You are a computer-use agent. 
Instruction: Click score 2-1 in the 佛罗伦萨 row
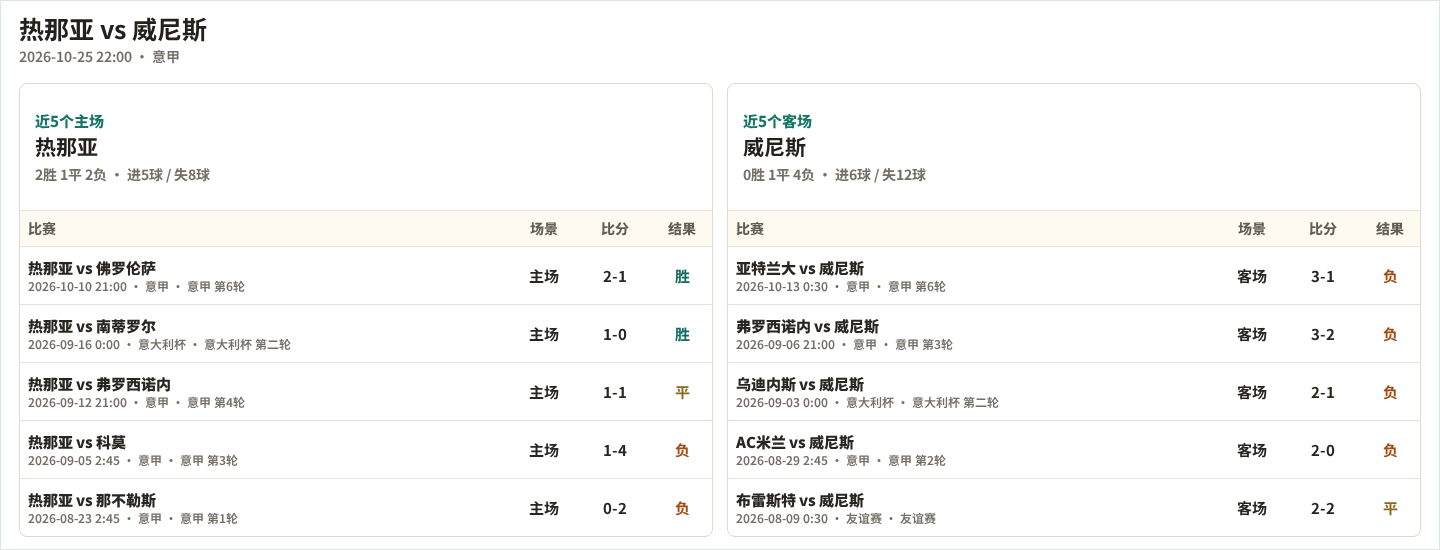click(x=615, y=276)
